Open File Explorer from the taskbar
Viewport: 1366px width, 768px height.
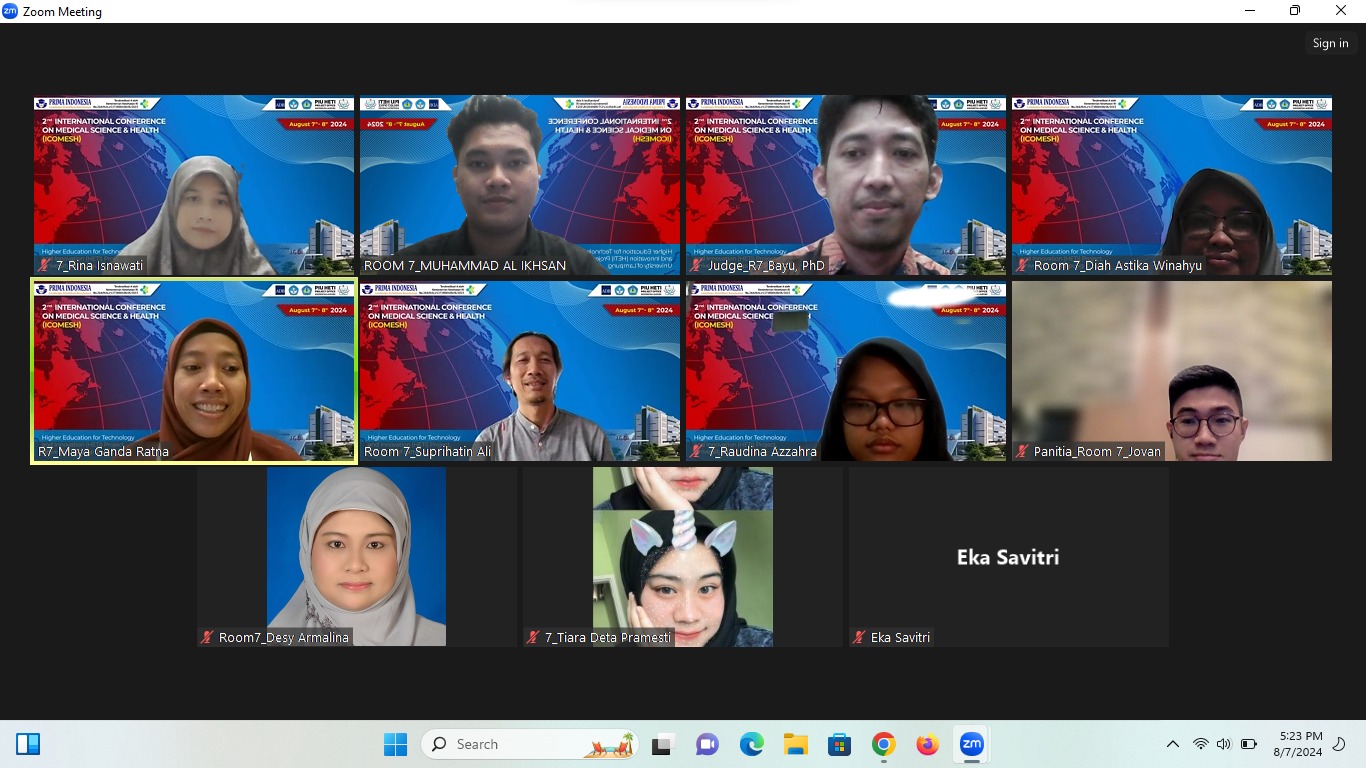(795, 744)
